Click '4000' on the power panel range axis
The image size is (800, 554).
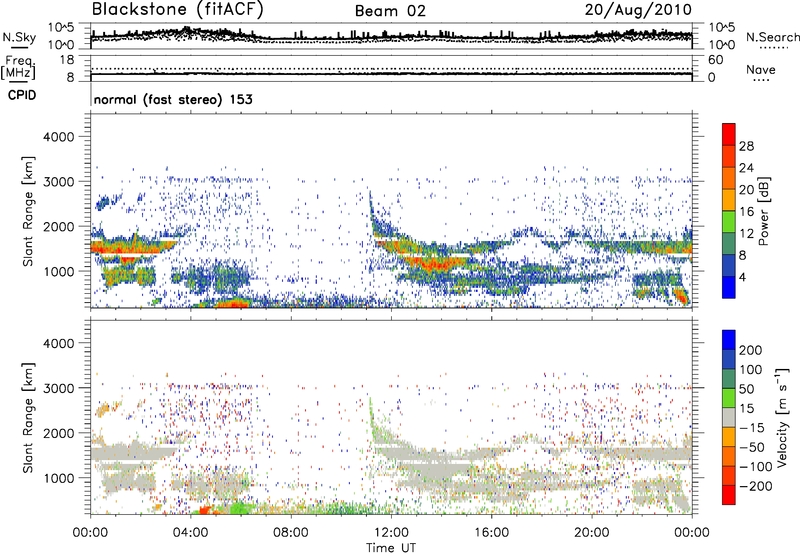pos(58,137)
